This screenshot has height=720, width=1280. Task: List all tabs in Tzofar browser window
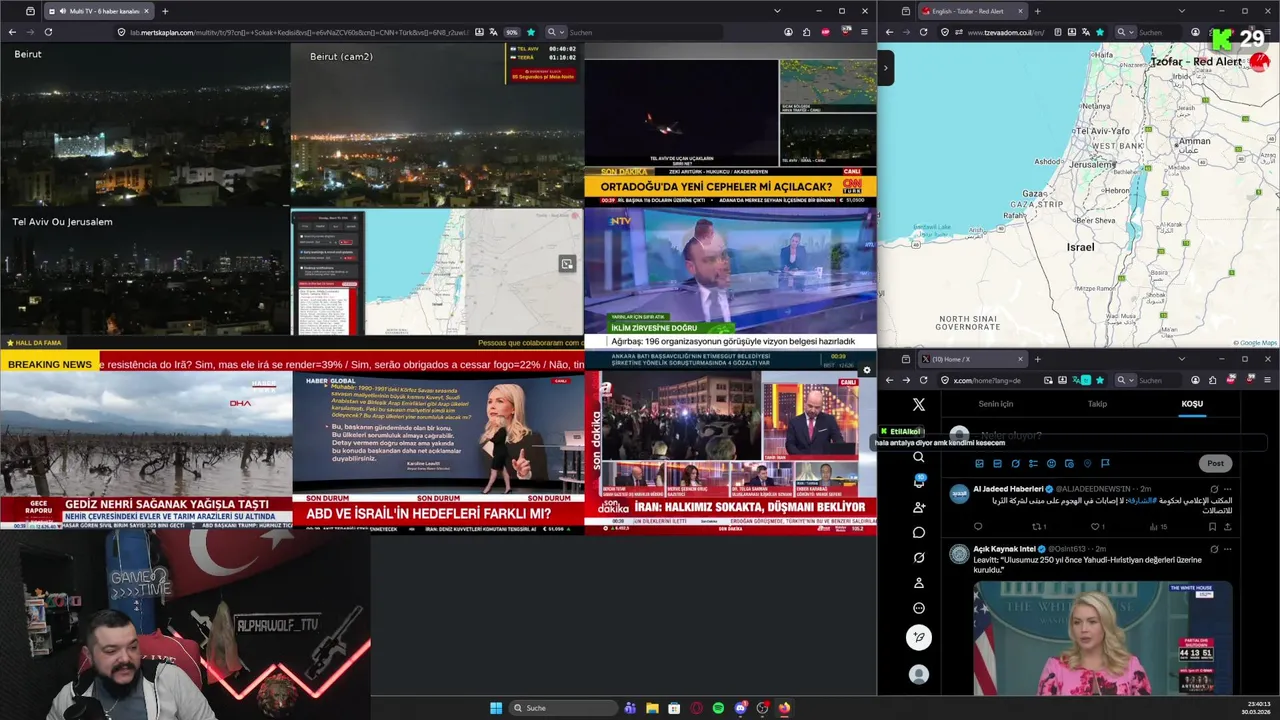pos(1181,11)
